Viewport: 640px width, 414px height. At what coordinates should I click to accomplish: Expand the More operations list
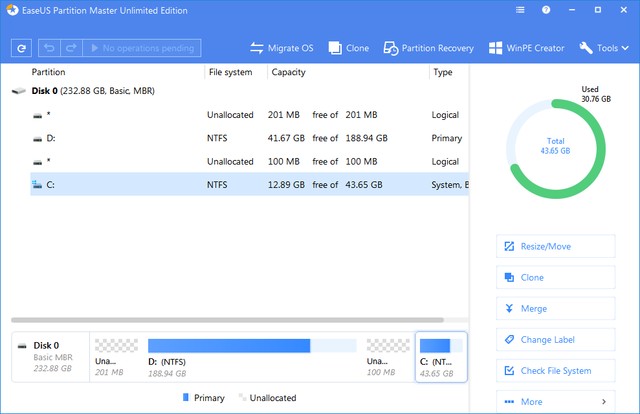[x=555, y=402]
